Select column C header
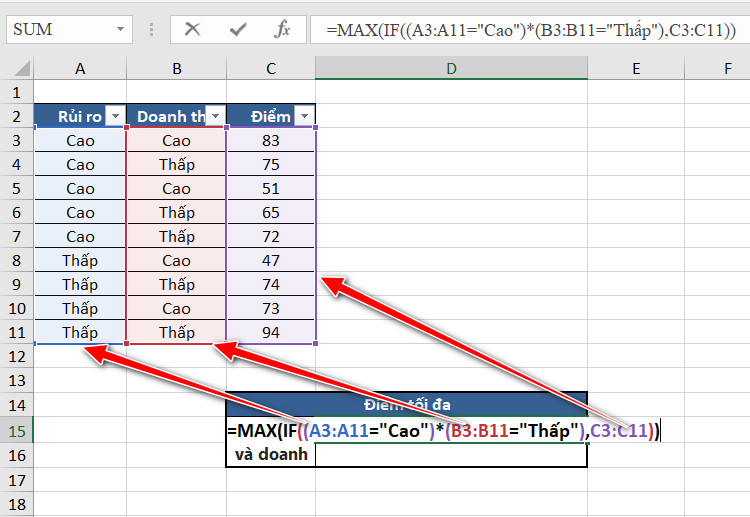 [x=271, y=68]
